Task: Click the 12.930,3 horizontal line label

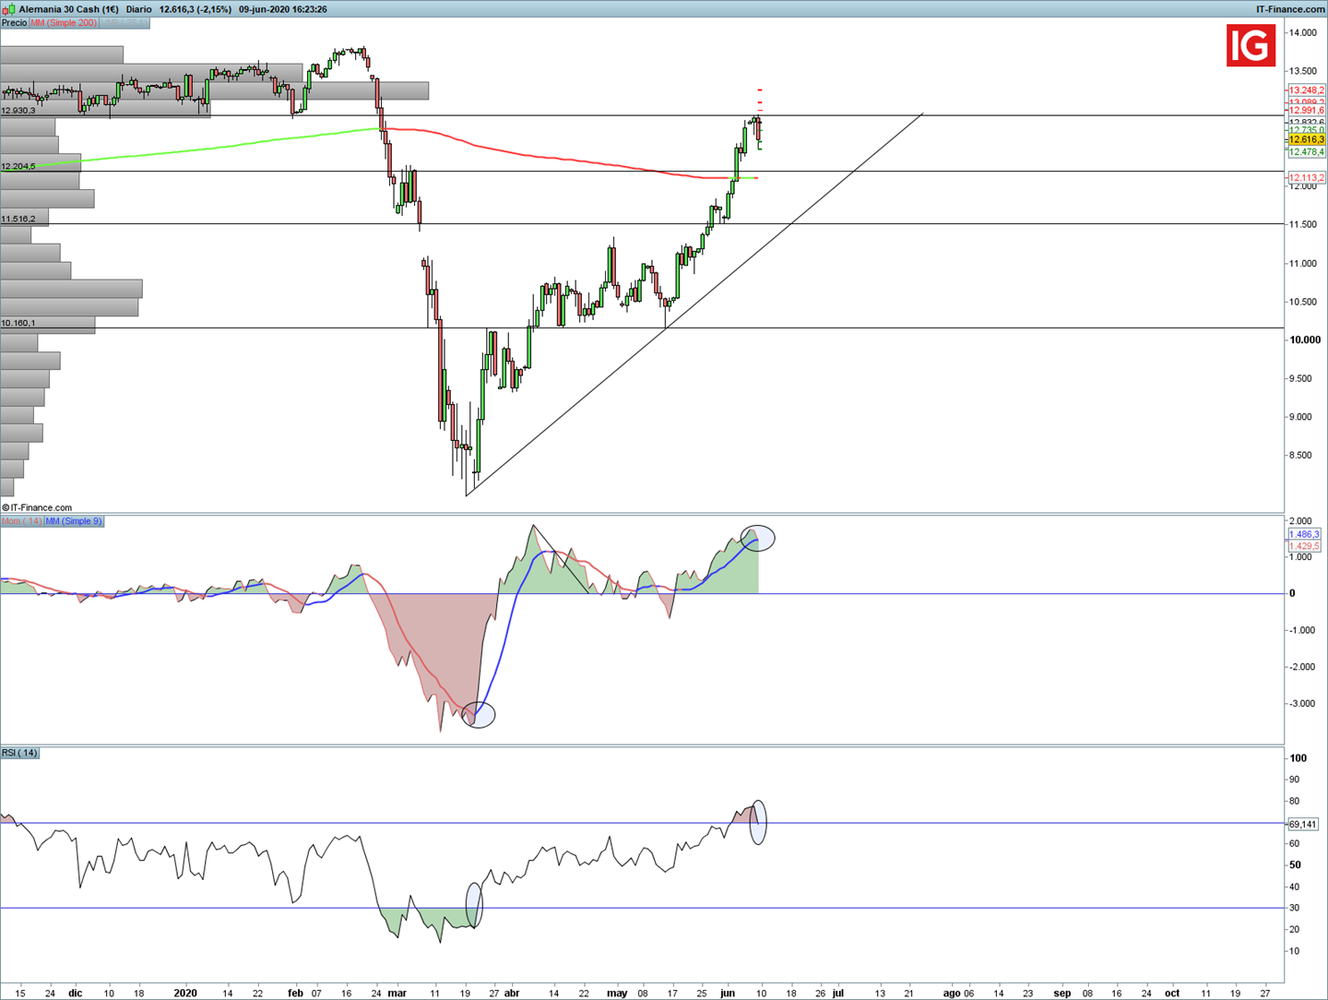Action: 18,110
